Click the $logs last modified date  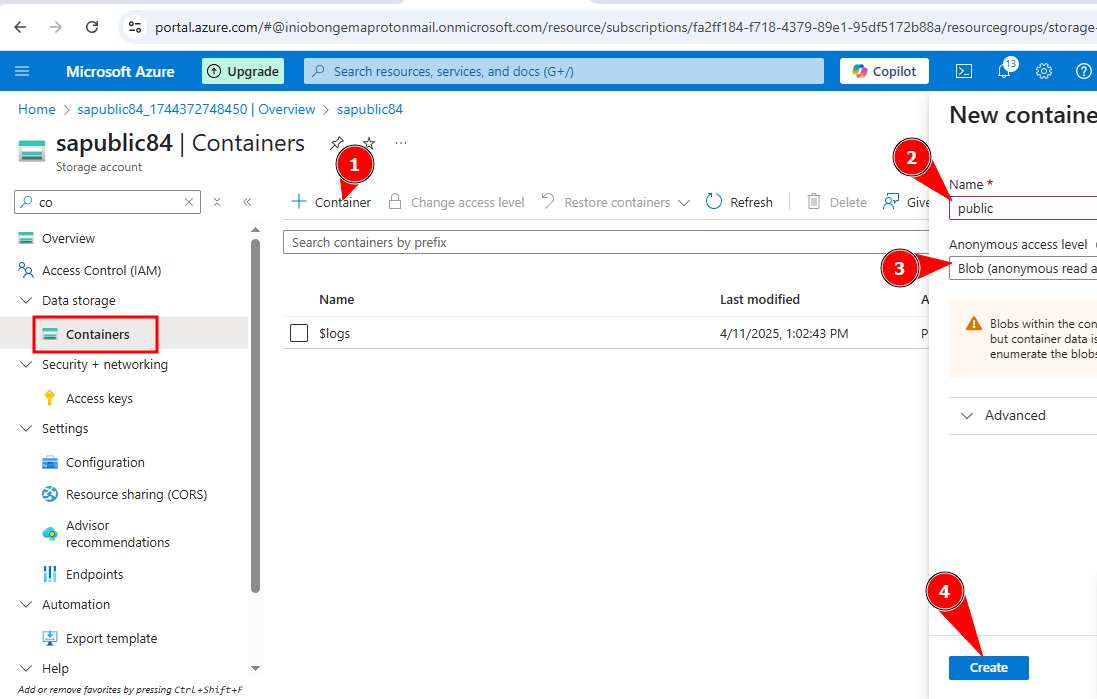[784, 334]
